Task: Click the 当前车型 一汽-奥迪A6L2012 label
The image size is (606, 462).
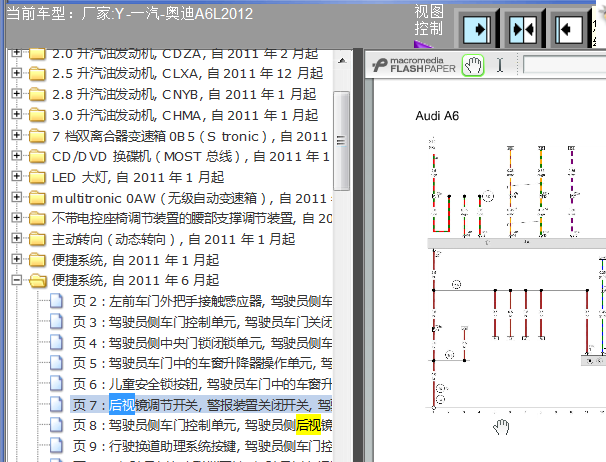Action: 129,14
